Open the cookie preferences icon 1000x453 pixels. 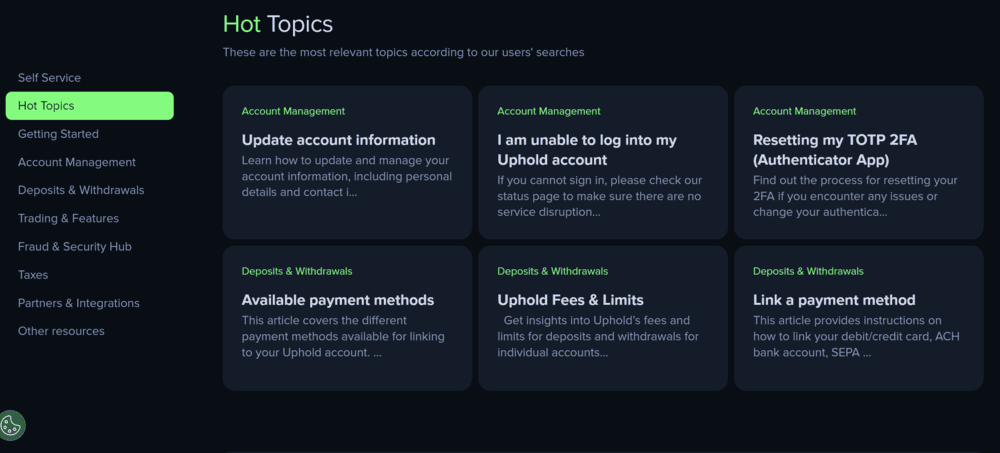[11, 426]
